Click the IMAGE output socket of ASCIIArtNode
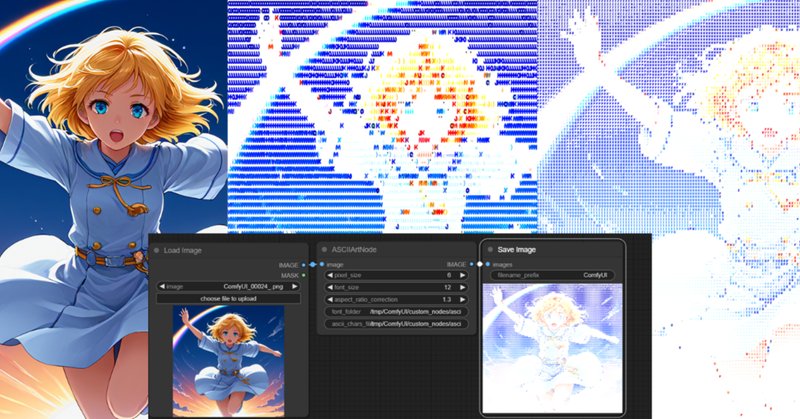 coord(472,264)
